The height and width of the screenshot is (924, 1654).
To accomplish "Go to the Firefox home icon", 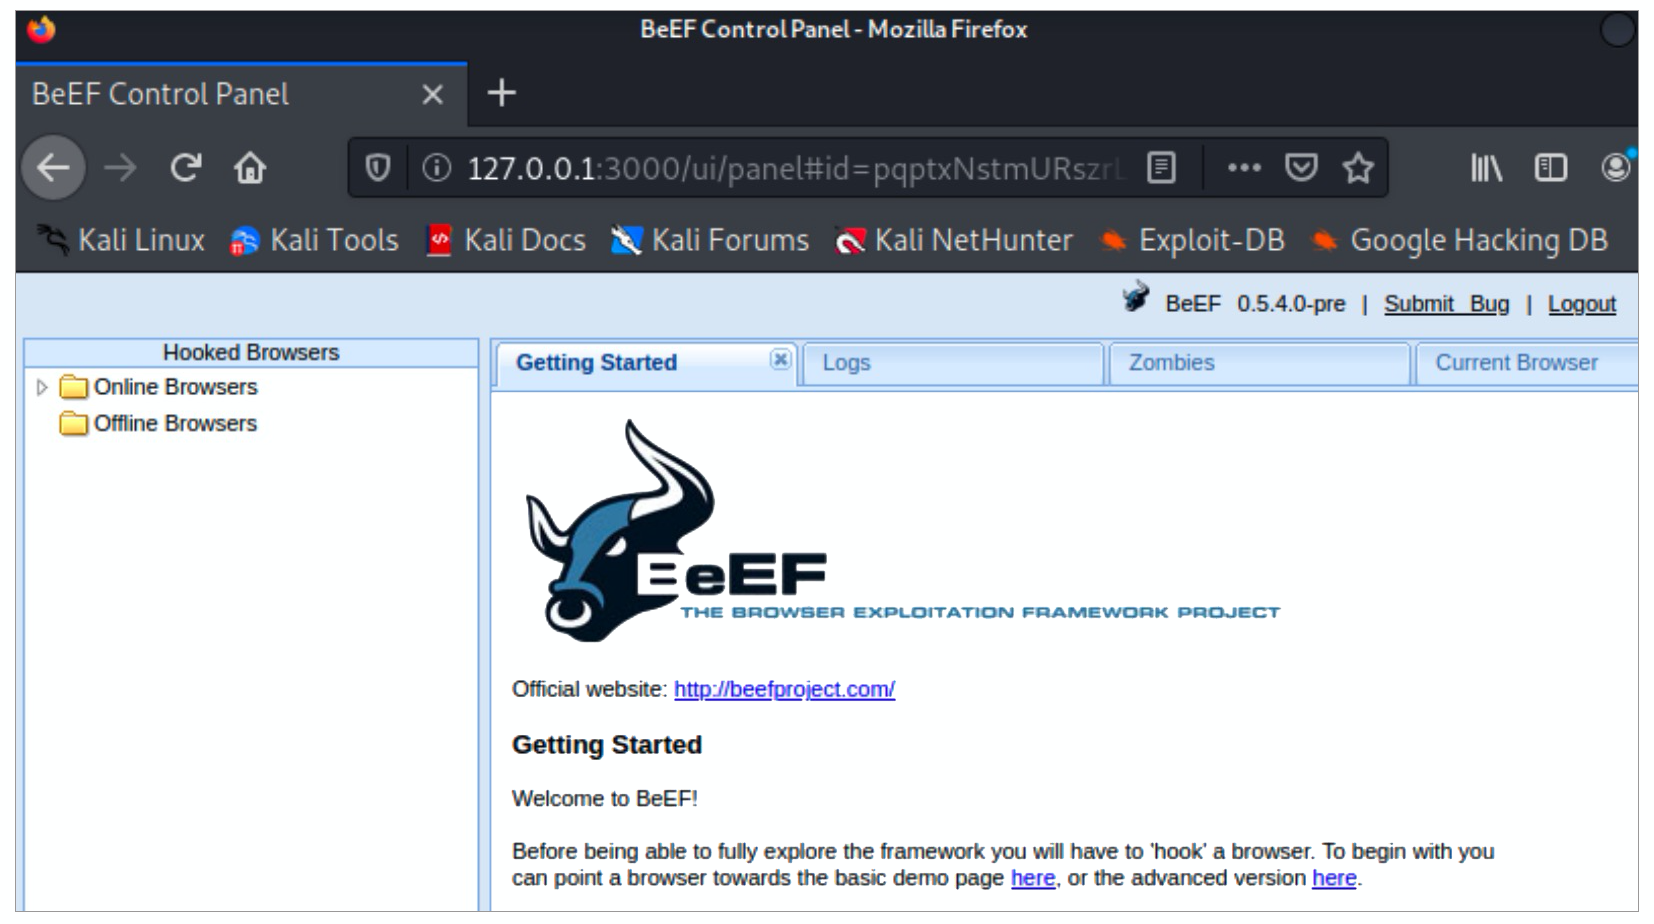I will [250, 168].
